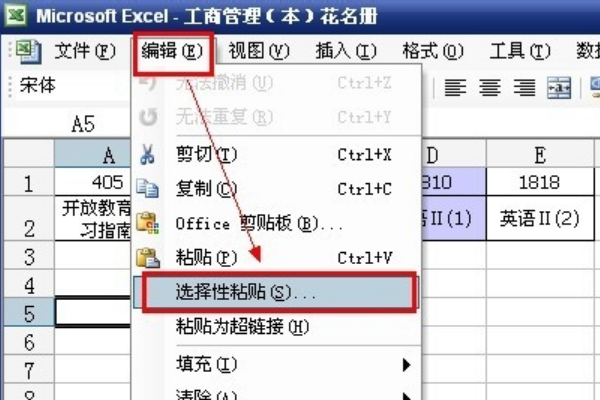This screenshot has width=600, height=400.
Task: Click empty cell E3
Action: (540, 255)
